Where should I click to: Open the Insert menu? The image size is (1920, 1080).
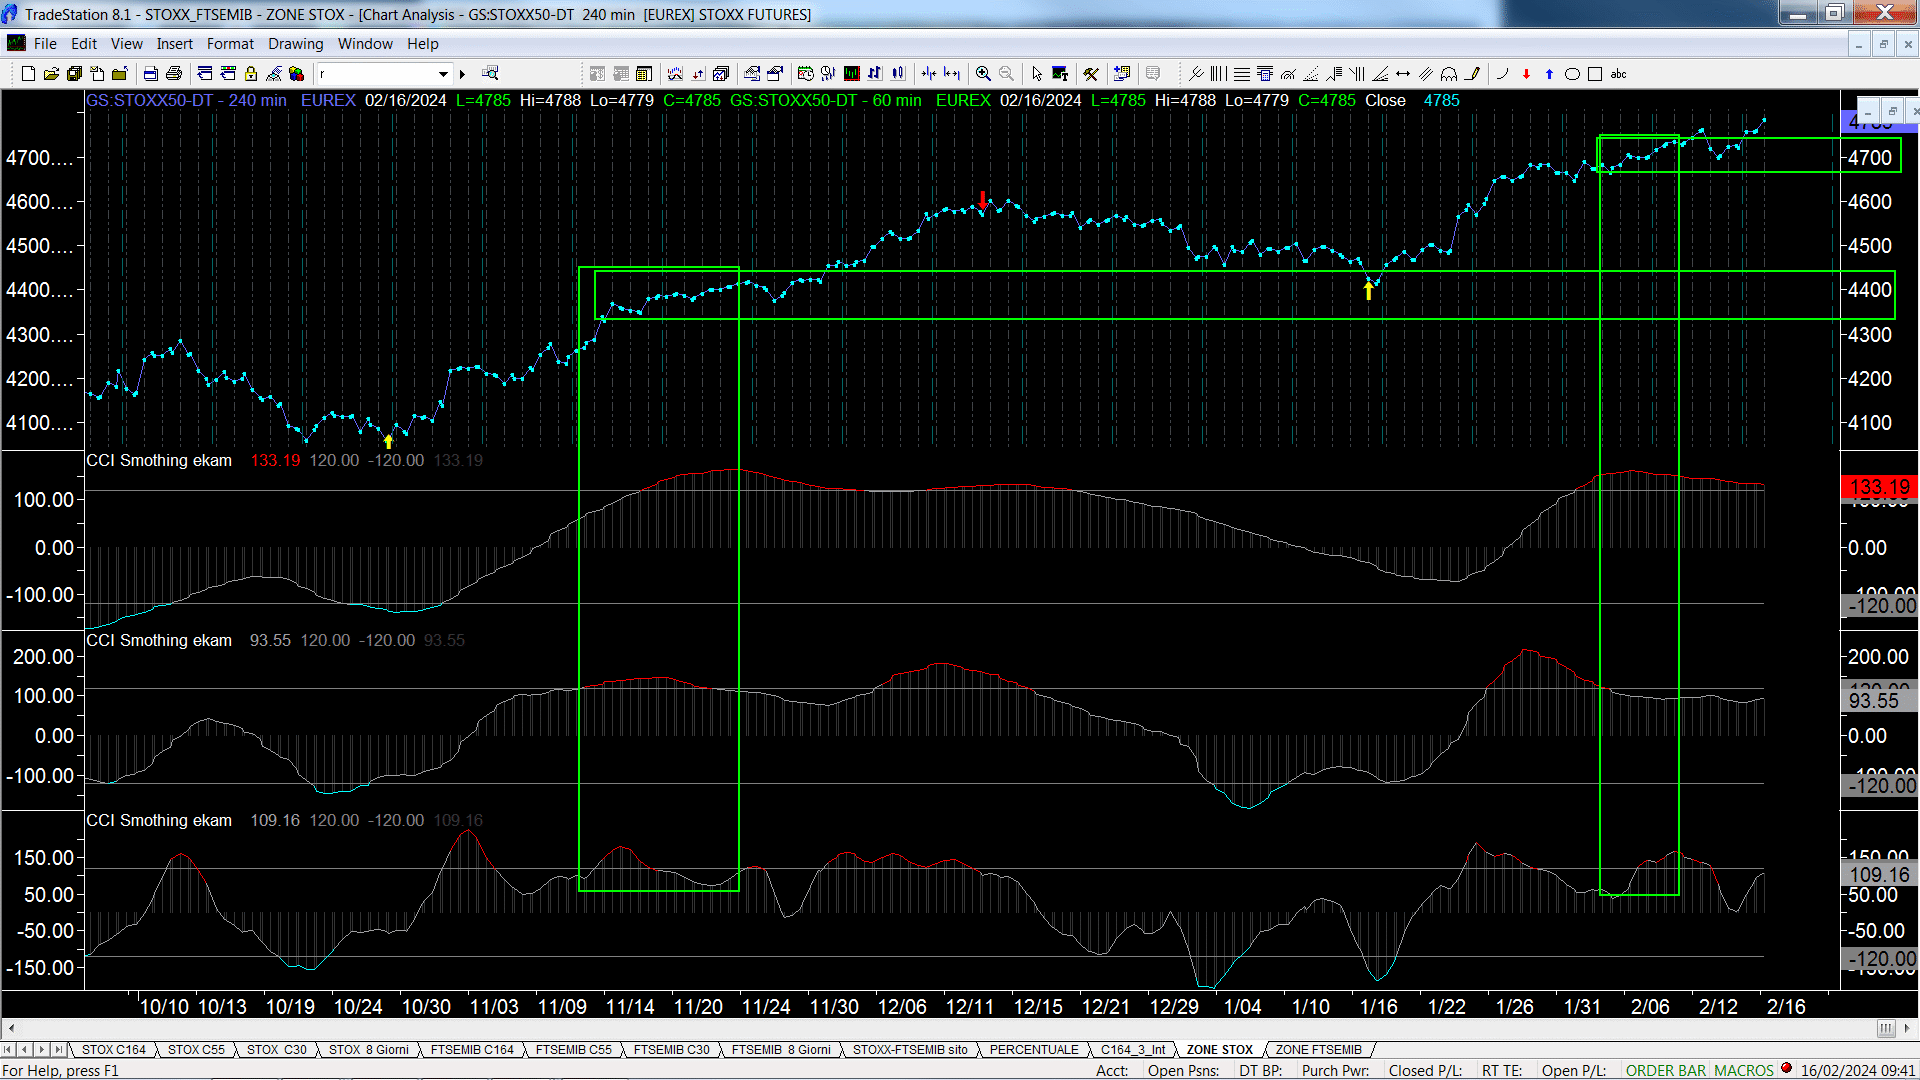174,44
